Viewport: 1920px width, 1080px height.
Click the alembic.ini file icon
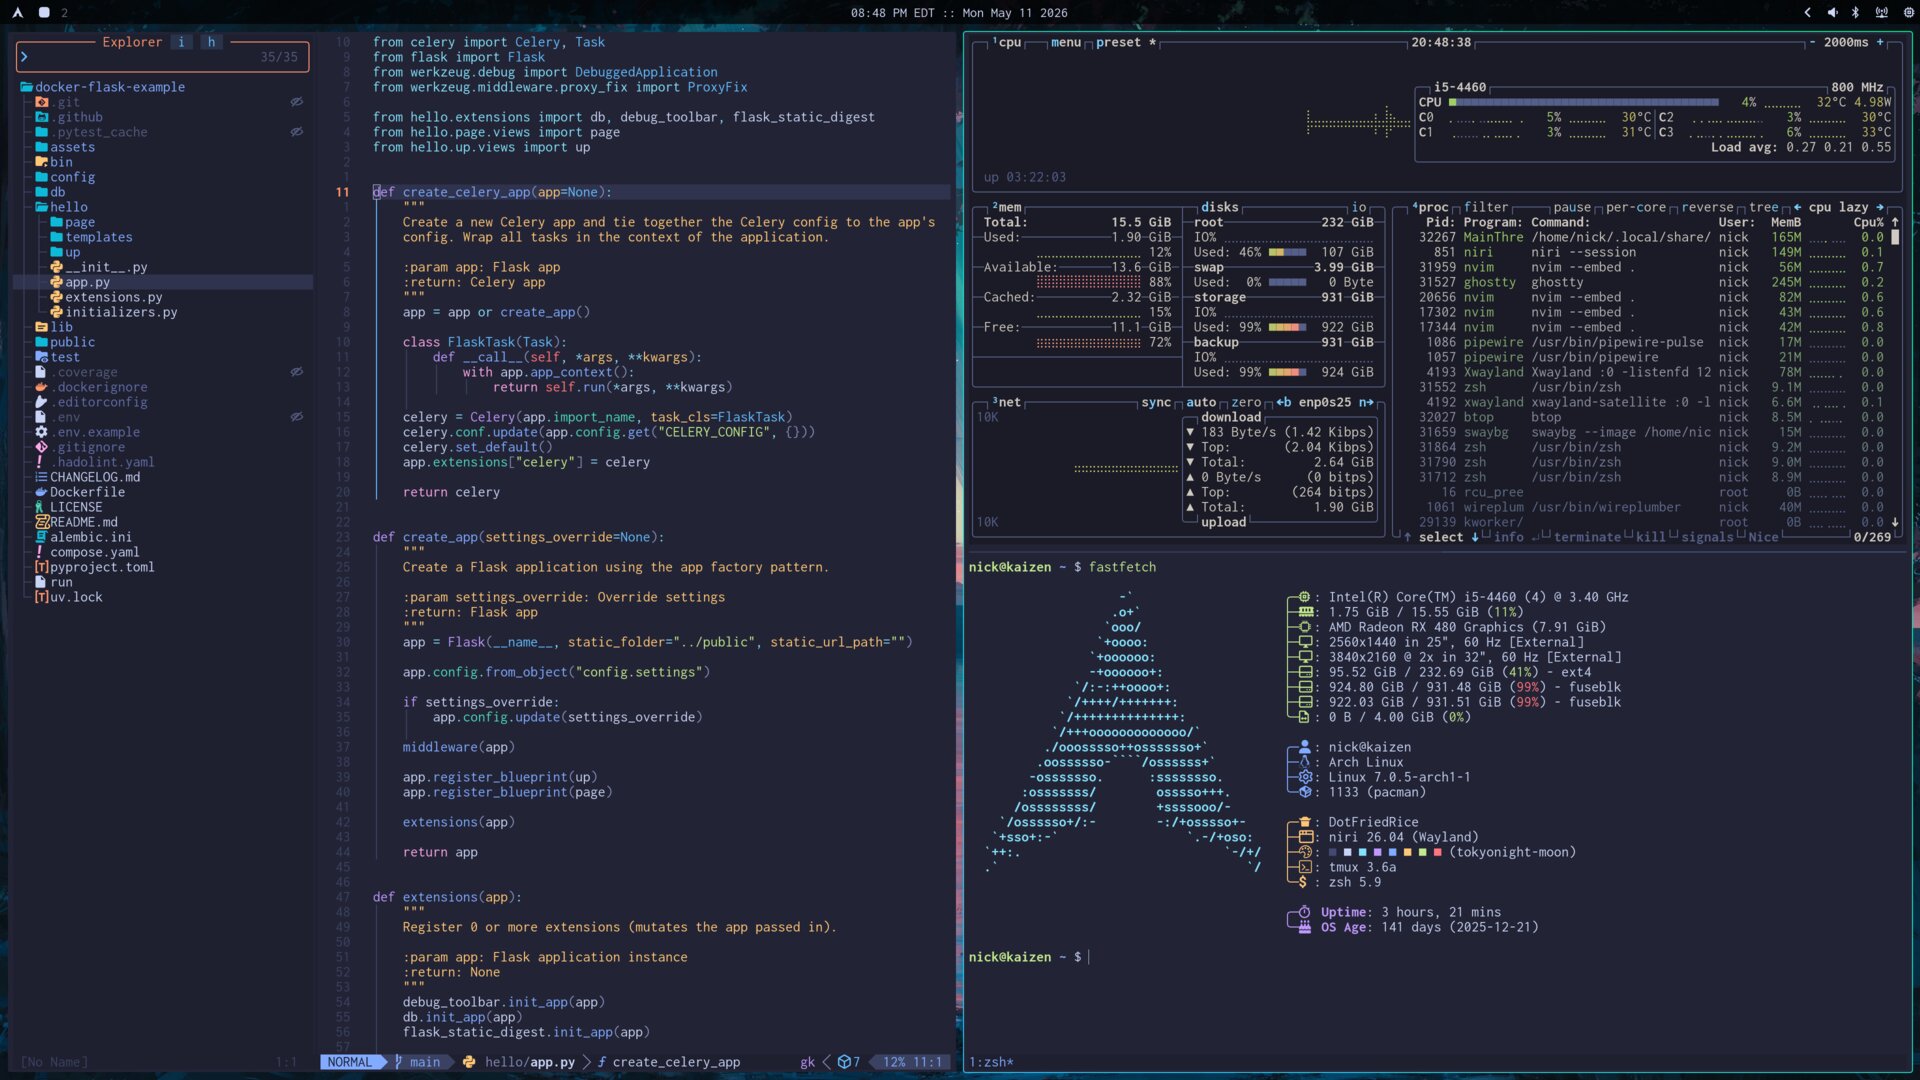41,537
